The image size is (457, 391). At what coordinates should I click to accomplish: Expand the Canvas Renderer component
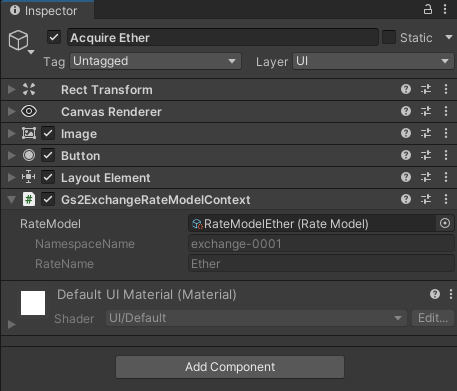11,111
